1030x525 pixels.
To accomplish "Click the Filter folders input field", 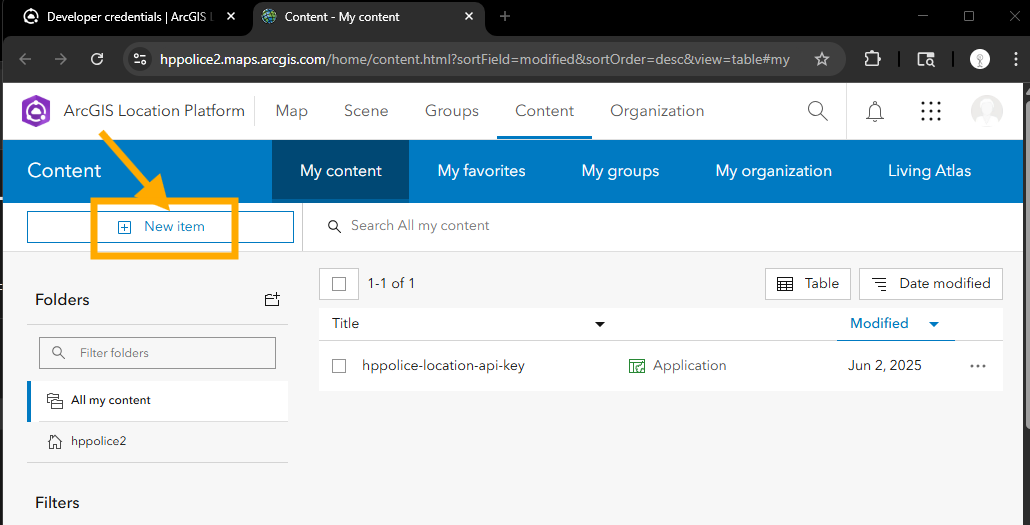I will click(158, 353).
